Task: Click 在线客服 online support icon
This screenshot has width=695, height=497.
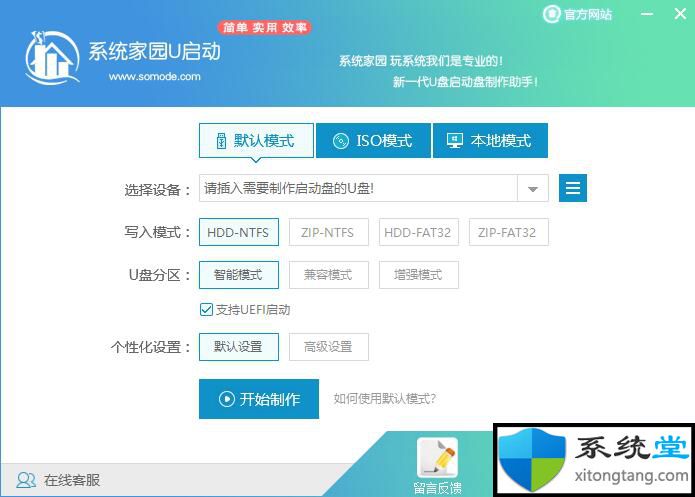Action: click(27, 480)
